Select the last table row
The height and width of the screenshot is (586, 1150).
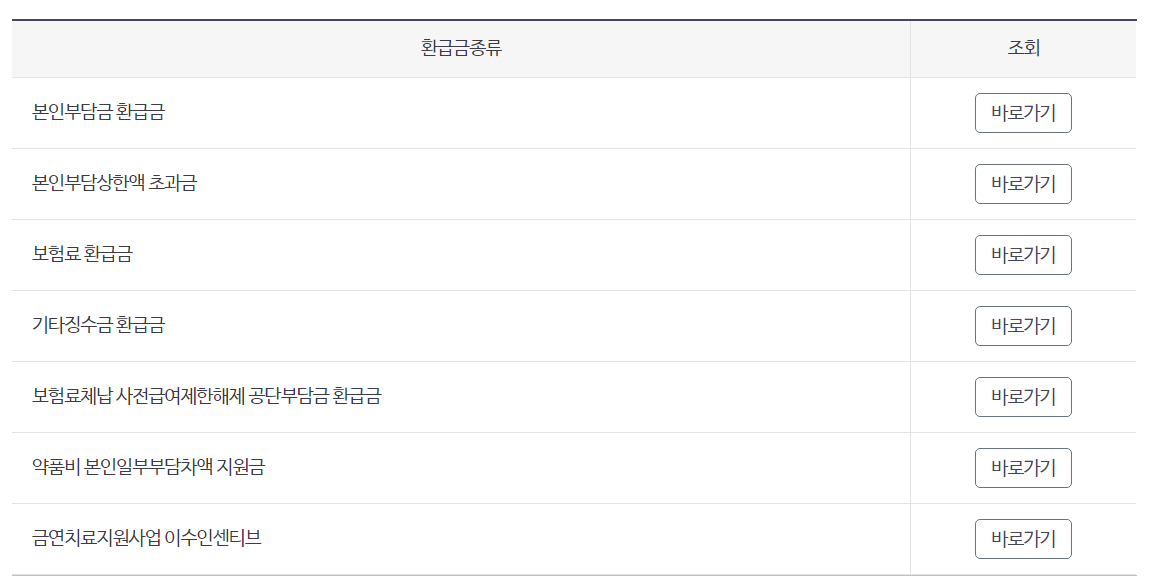500,538
